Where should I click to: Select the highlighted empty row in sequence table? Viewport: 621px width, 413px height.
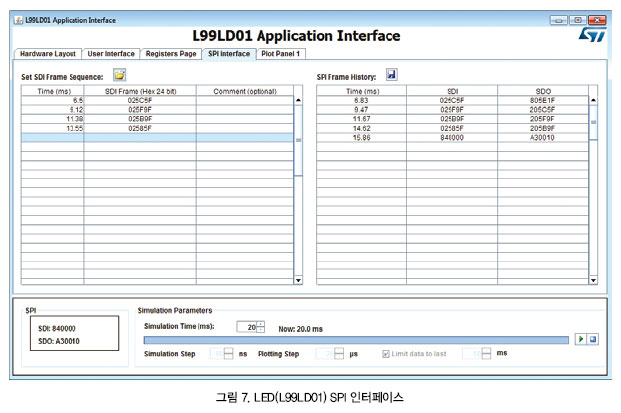click(158, 137)
